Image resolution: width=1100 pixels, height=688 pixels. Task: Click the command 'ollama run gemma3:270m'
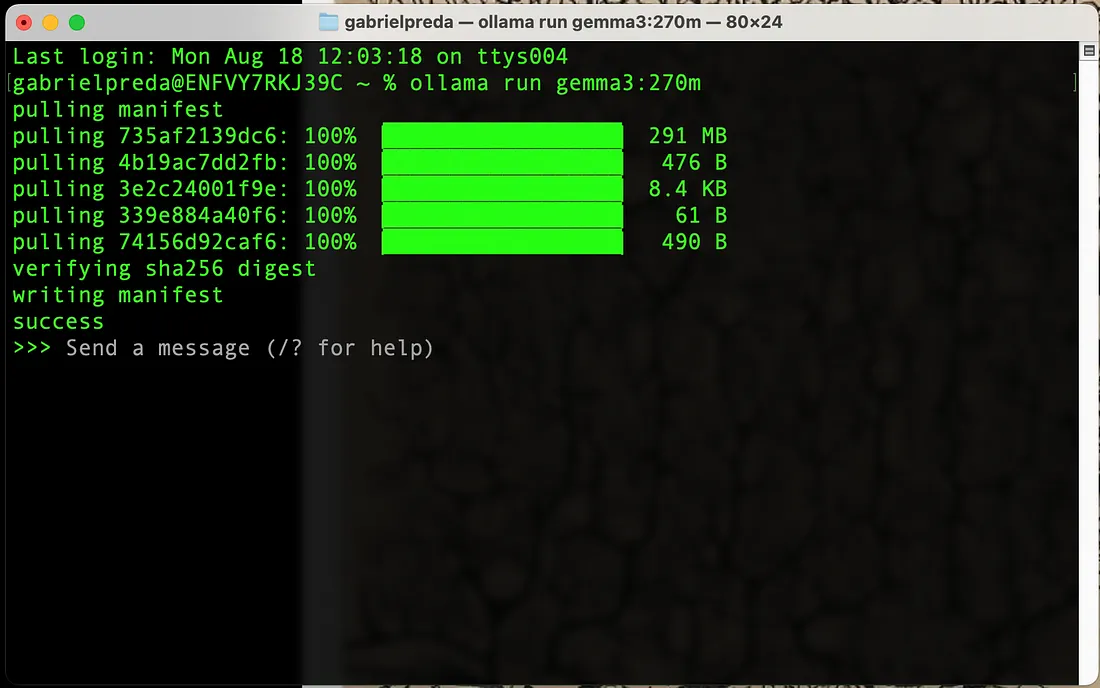pyautogui.click(x=555, y=83)
